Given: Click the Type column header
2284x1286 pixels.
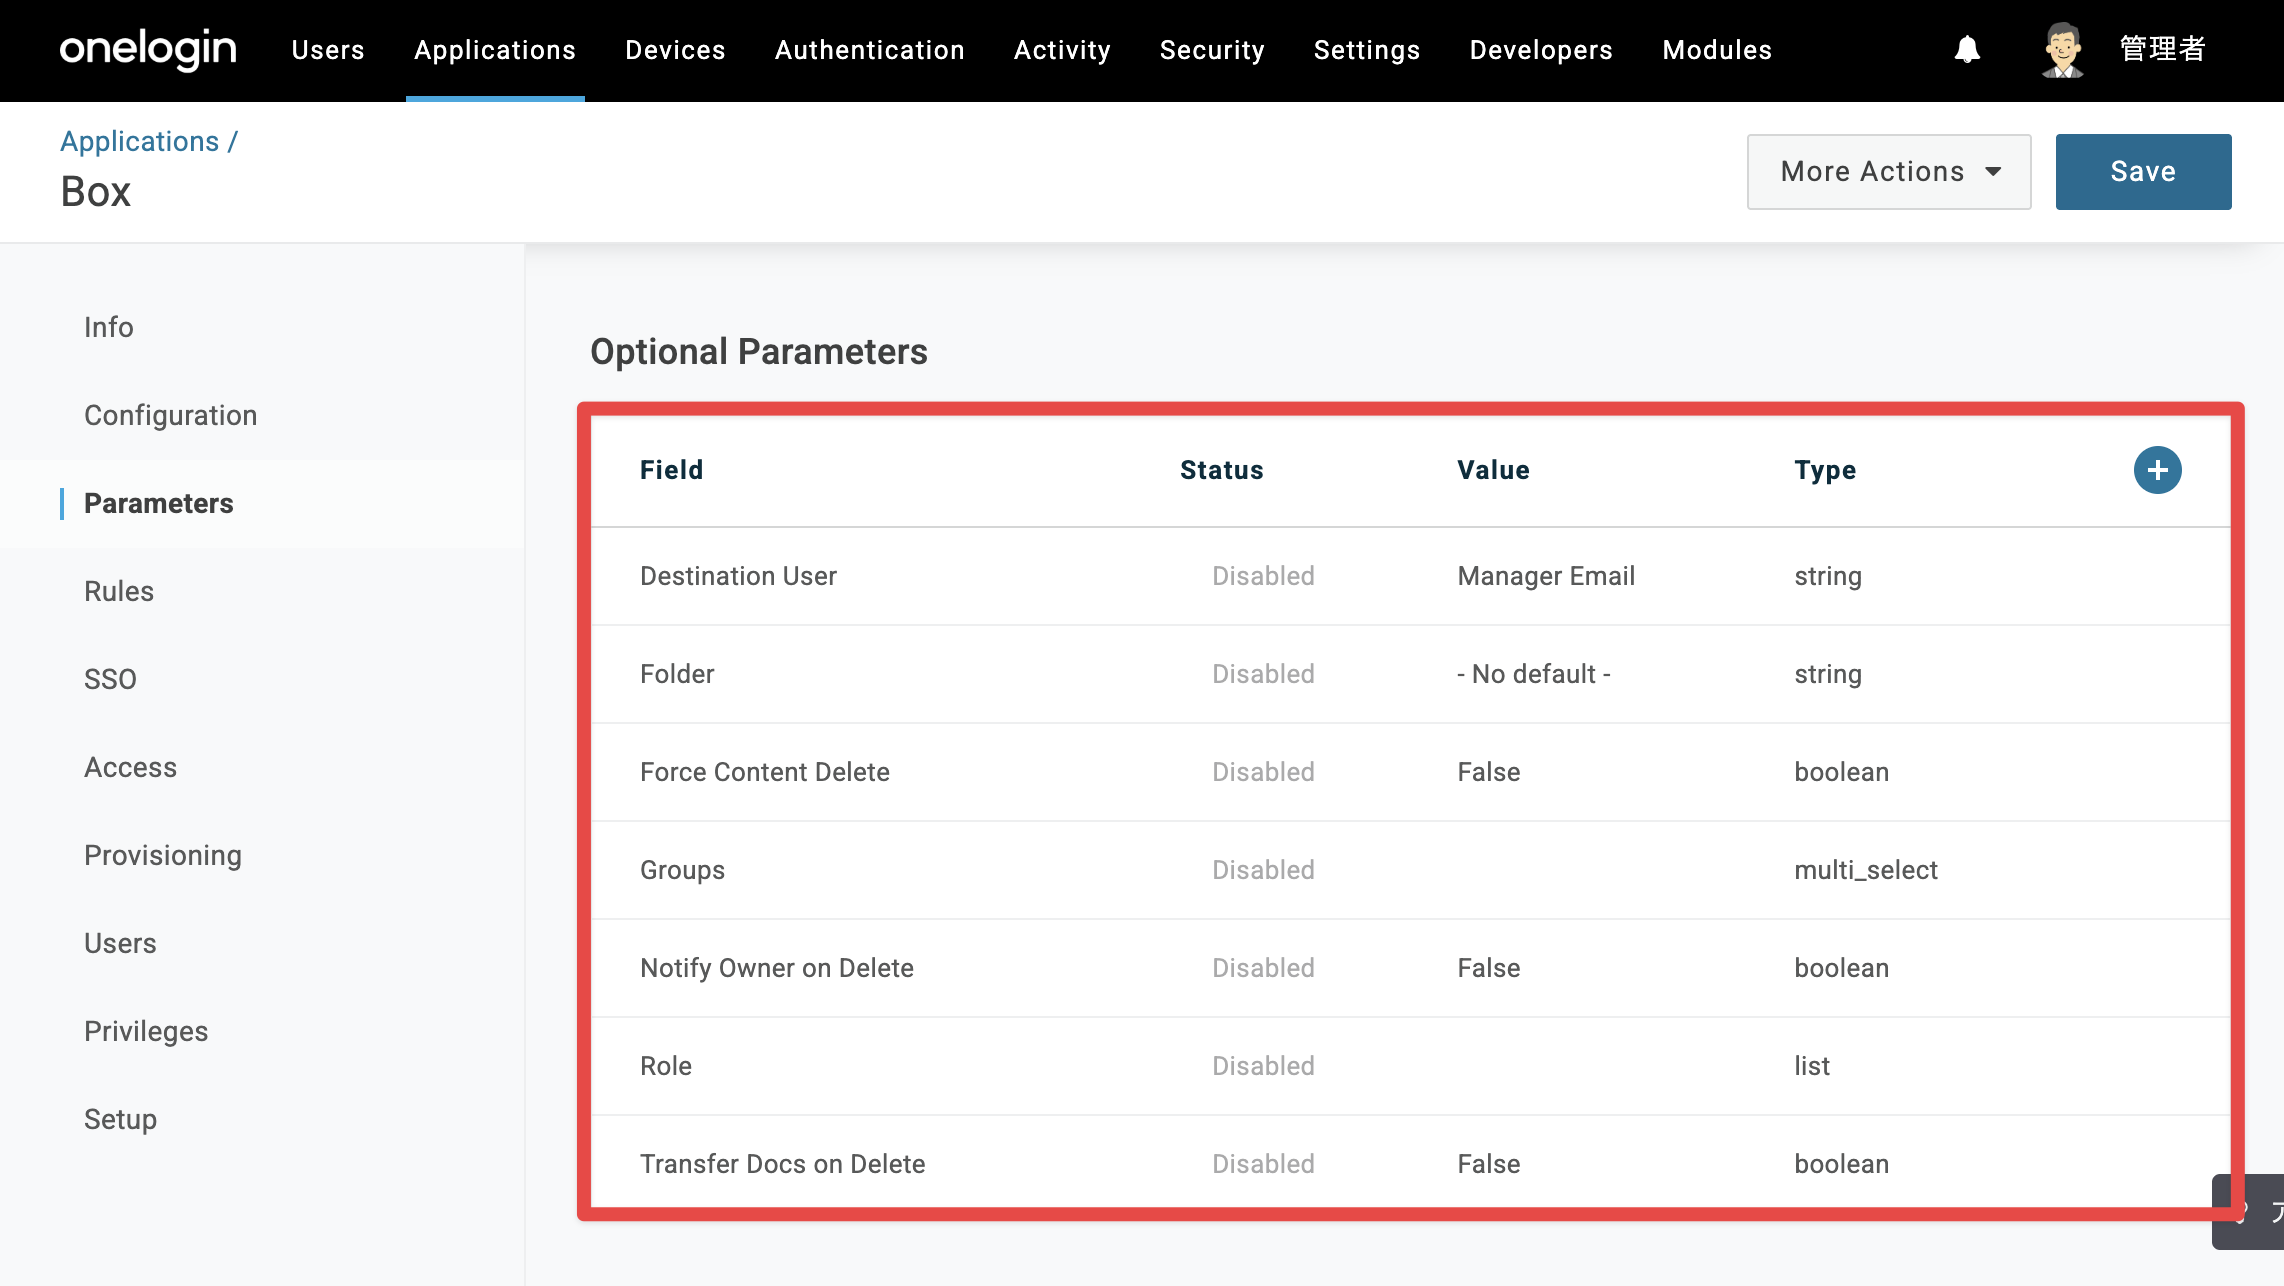Looking at the screenshot, I should coord(1825,470).
